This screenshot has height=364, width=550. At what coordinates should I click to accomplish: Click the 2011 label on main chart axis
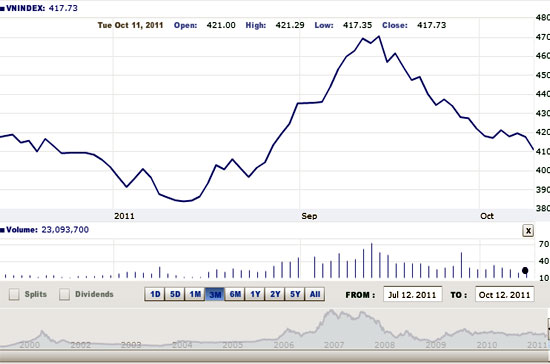click(x=124, y=216)
